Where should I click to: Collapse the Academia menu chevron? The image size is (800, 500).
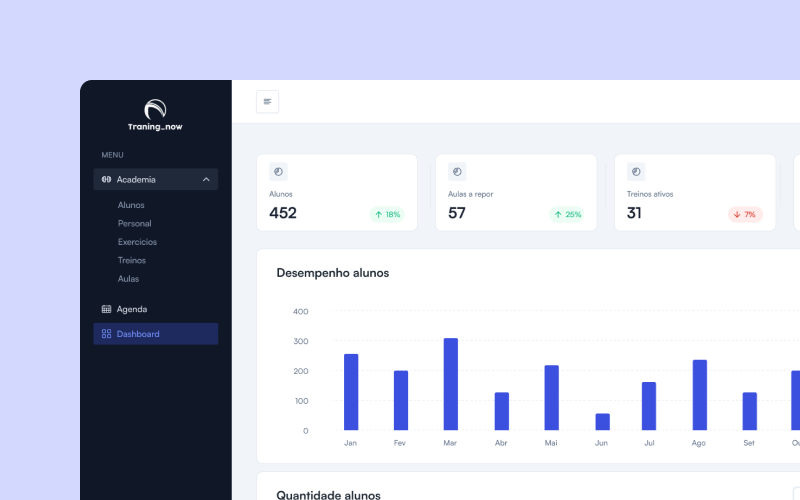click(206, 179)
